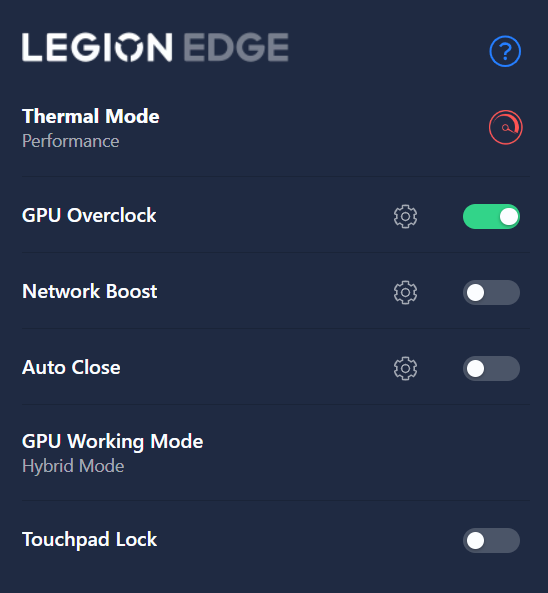Click the gauge needle inside the thermal icon
Image resolution: width=548 pixels, height=593 pixels.
coord(509,129)
